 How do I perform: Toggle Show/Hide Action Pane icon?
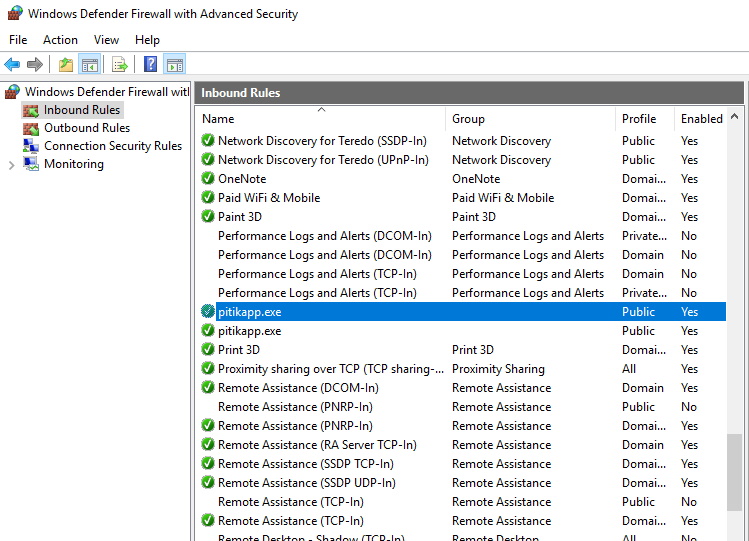point(175,65)
